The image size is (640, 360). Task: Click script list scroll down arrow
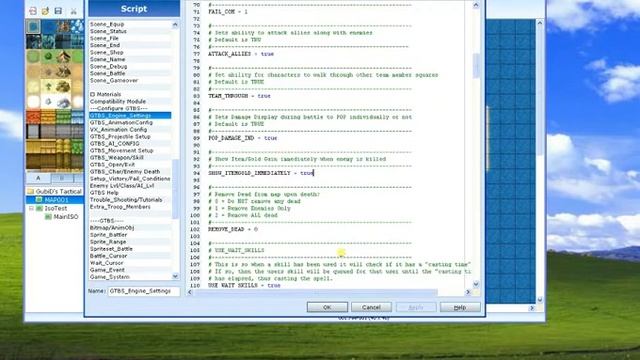pos(175,276)
